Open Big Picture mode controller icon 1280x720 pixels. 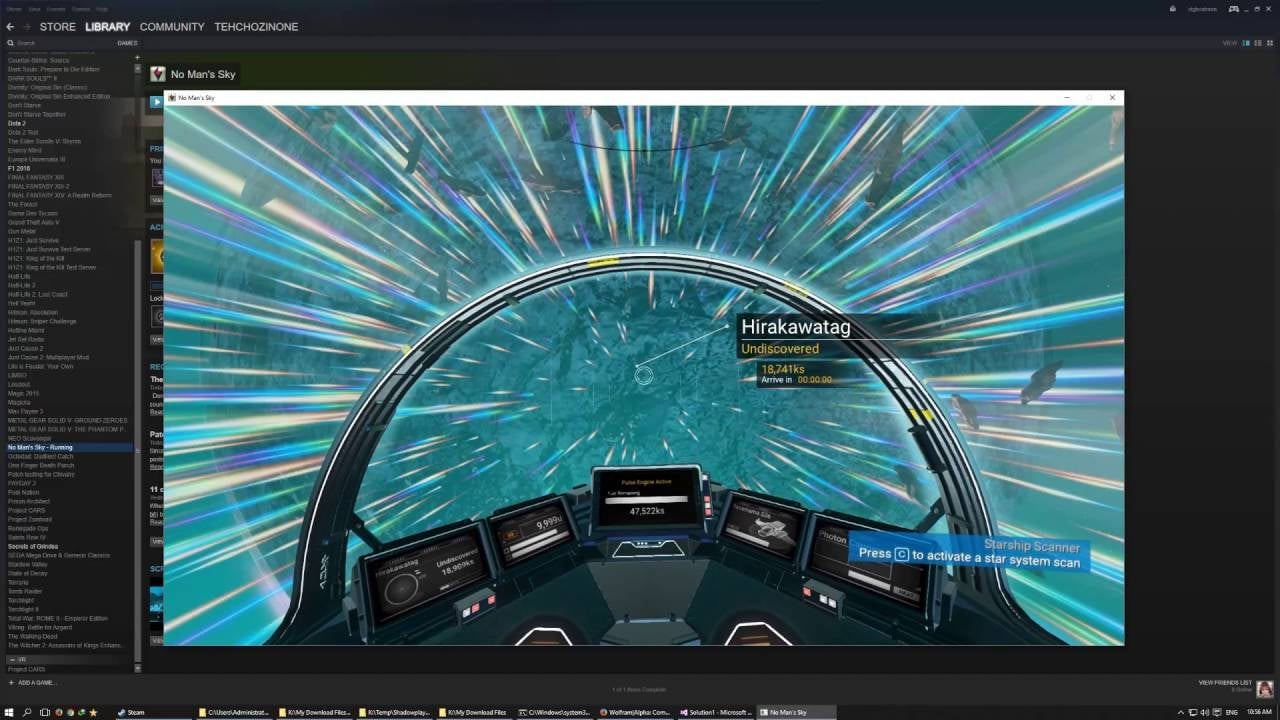point(1234,9)
